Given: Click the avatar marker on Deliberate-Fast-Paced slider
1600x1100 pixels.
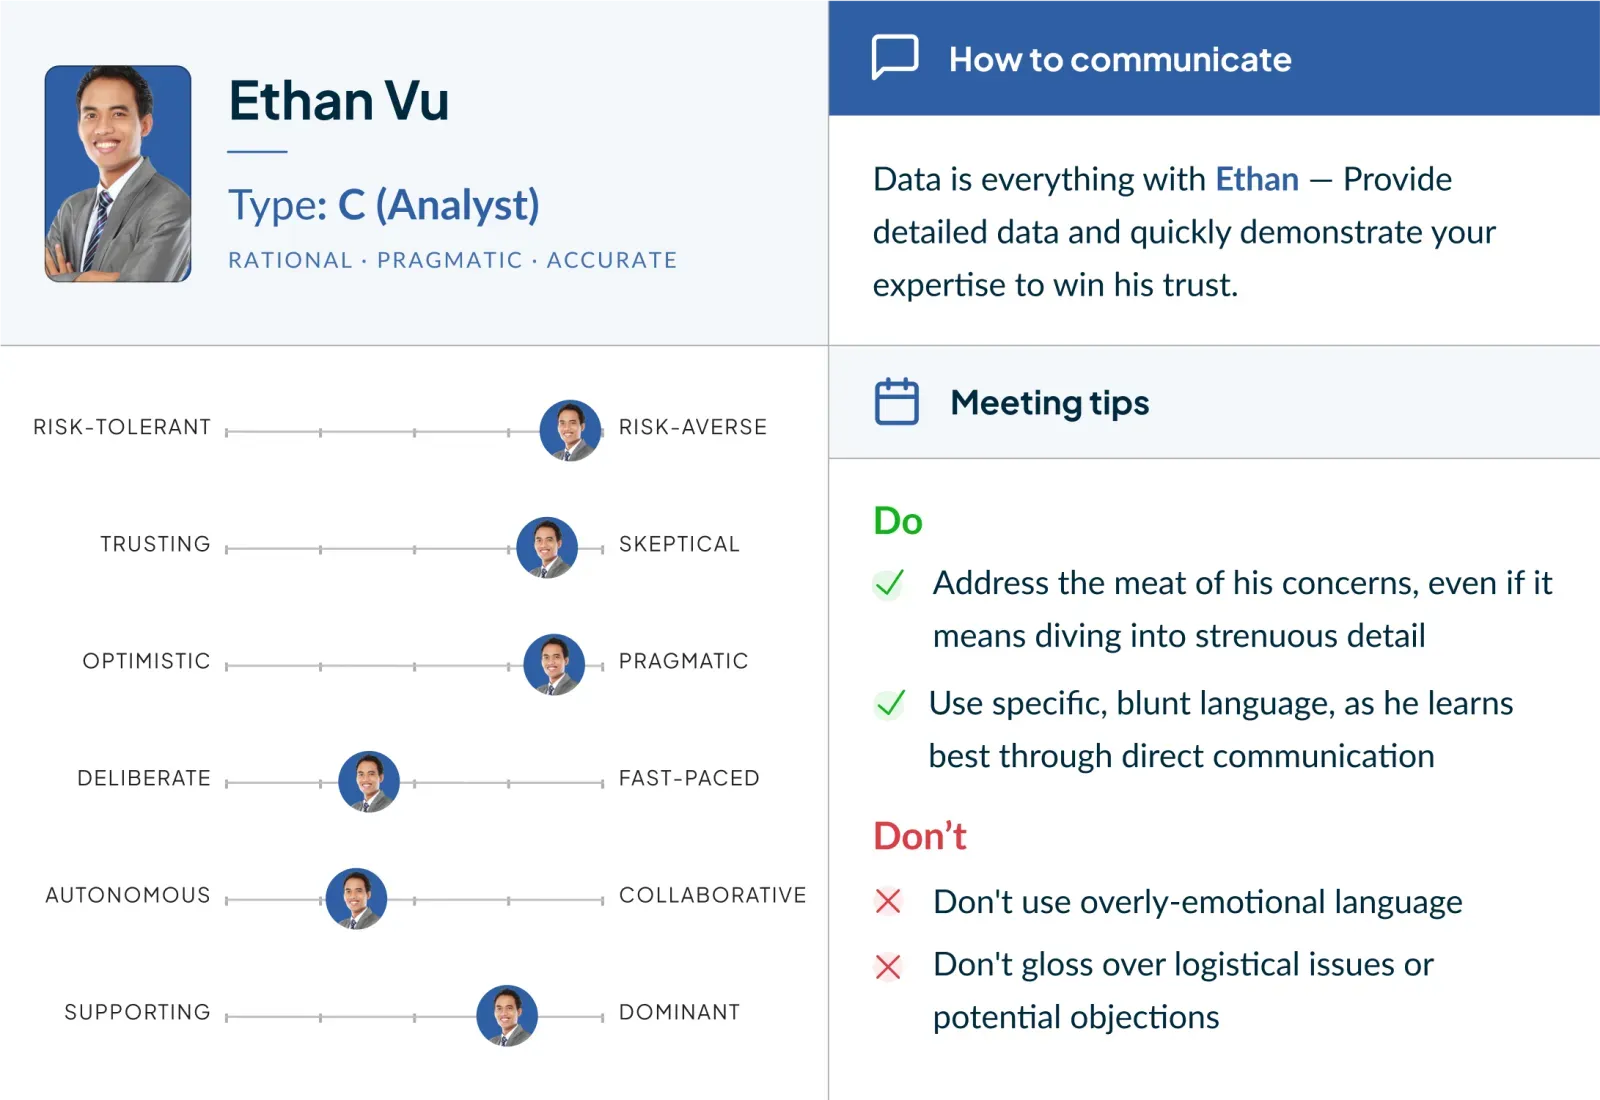Looking at the screenshot, I should pos(369,782).
